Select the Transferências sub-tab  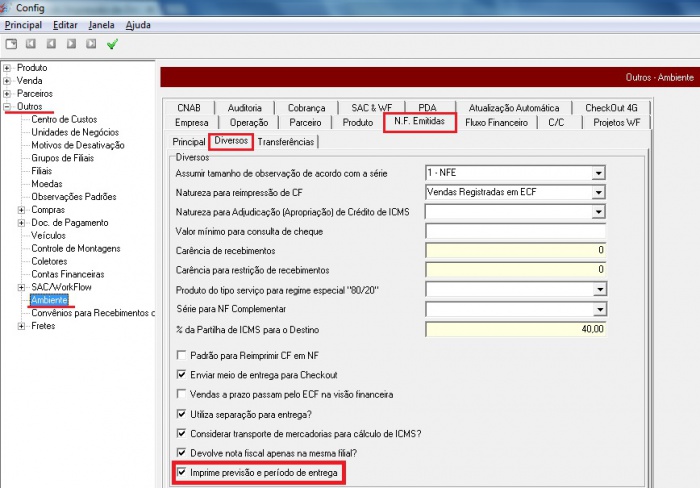pyautogui.click(x=286, y=142)
